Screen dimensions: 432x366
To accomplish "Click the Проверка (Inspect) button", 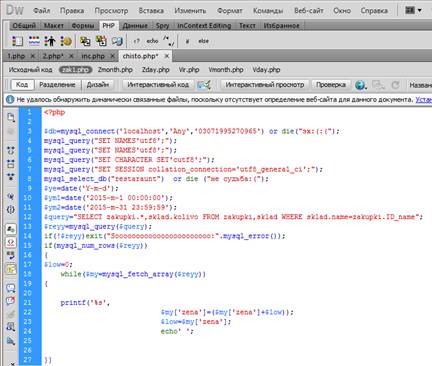I will [x=331, y=85].
